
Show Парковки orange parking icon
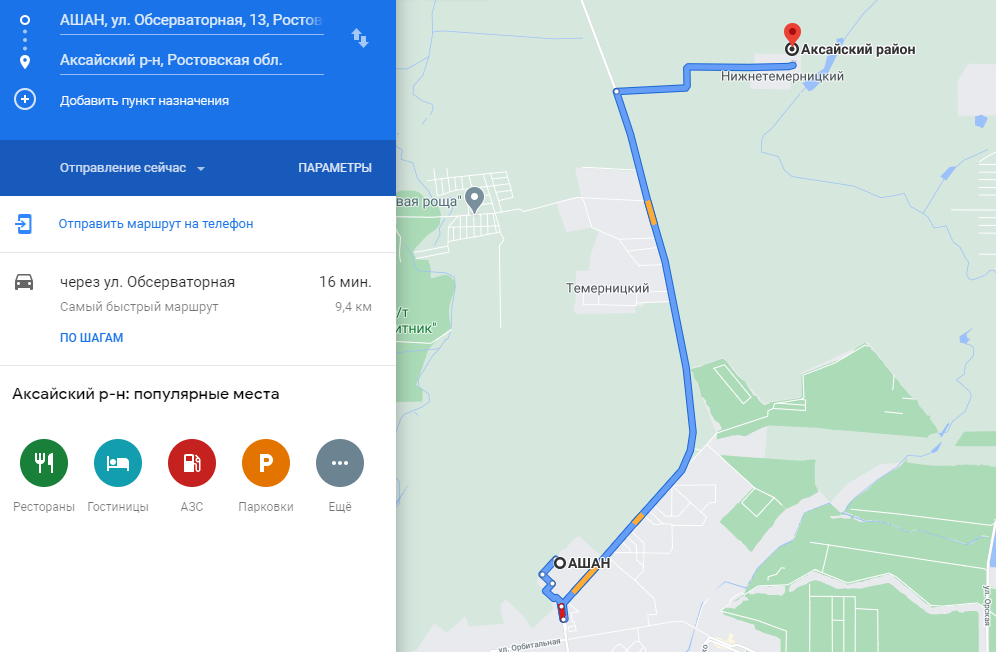(x=266, y=463)
